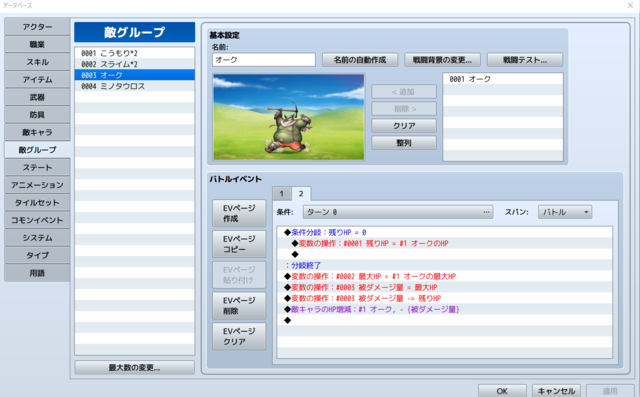The height and width of the screenshot is (397, 640).
Task: Open the 条件 ターン 0 selector
Action: tap(398, 212)
